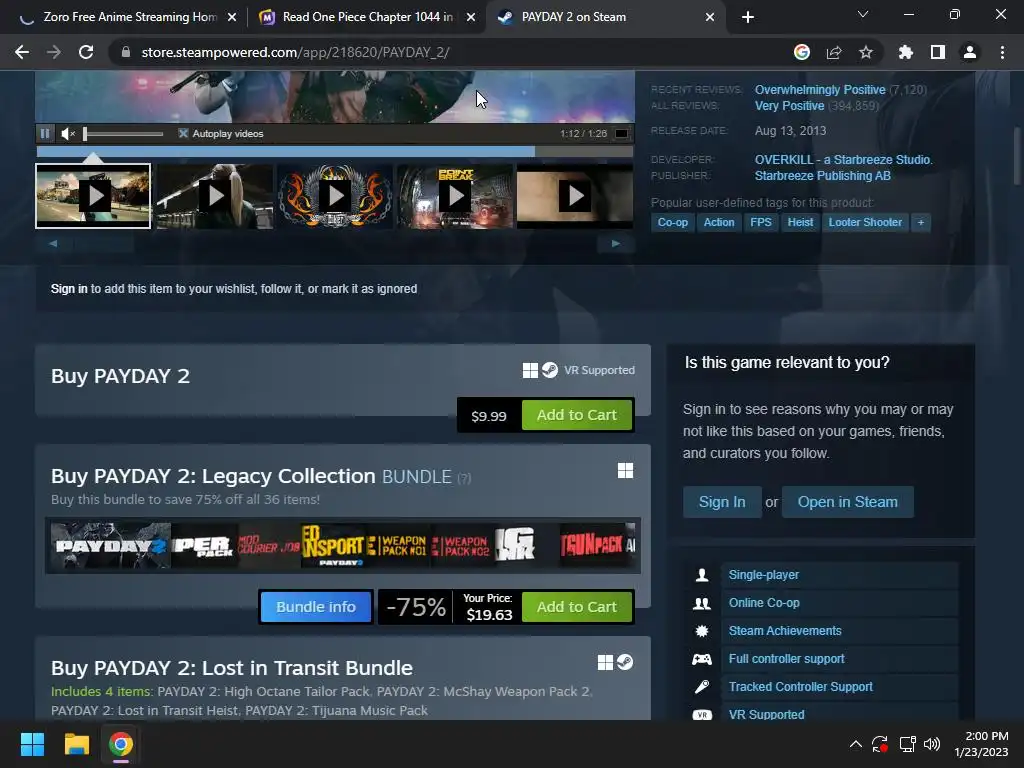Enter fullscreen for the trailer video

tap(622, 133)
